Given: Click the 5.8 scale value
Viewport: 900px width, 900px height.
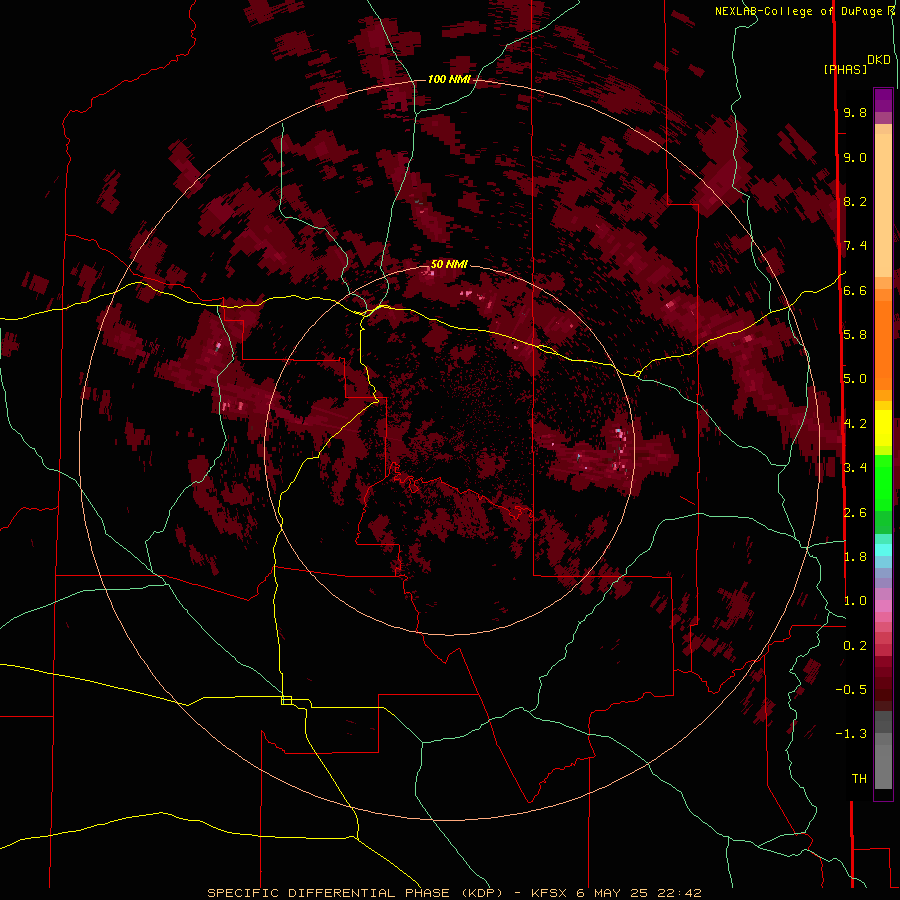Looking at the screenshot, I should coord(855,335).
